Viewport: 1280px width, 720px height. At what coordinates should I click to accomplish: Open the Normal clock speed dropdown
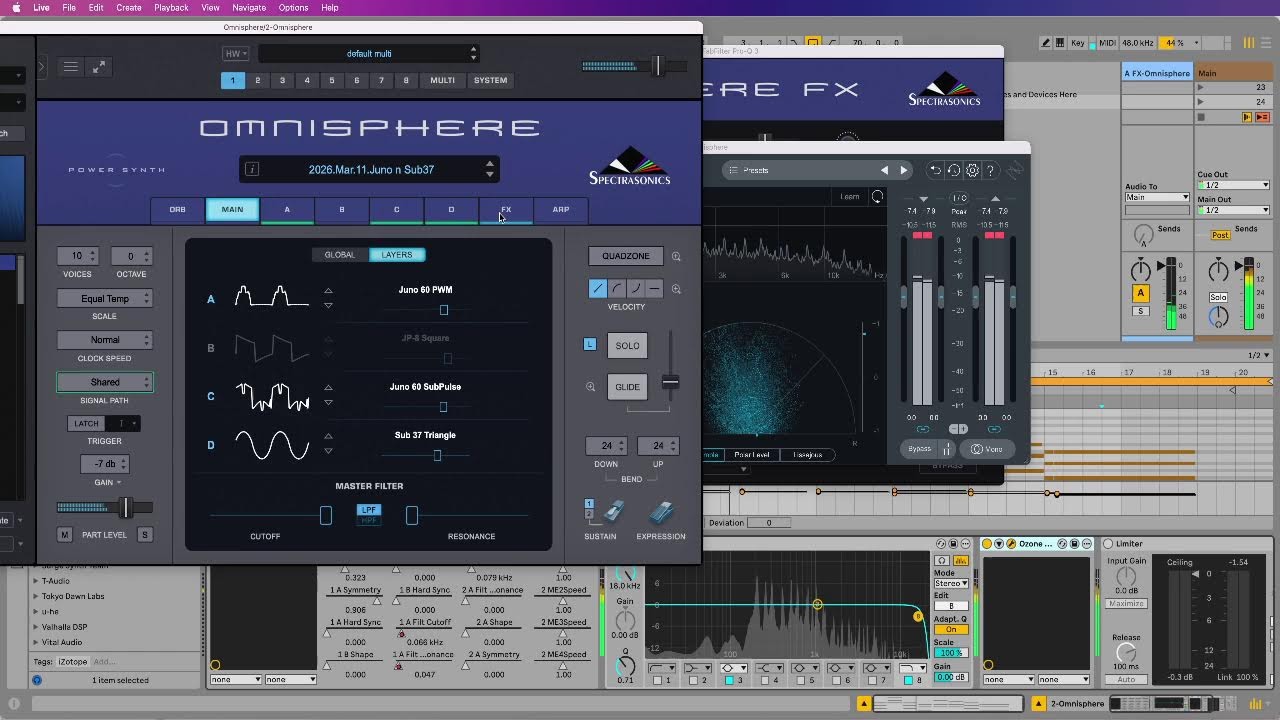point(105,340)
